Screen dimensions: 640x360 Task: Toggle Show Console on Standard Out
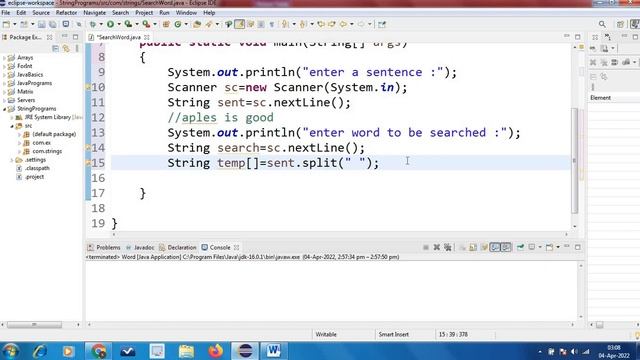pyautogui.click(x=495, y=247)
